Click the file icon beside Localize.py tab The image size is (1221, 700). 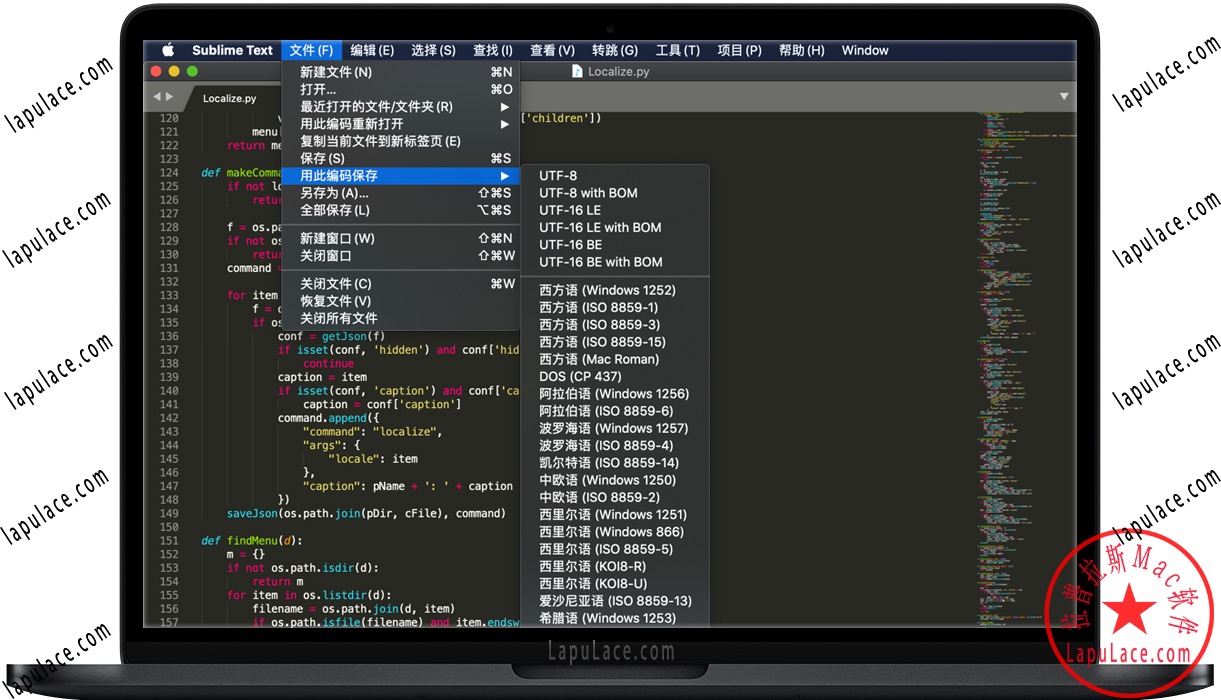click(x=578, y=71)
